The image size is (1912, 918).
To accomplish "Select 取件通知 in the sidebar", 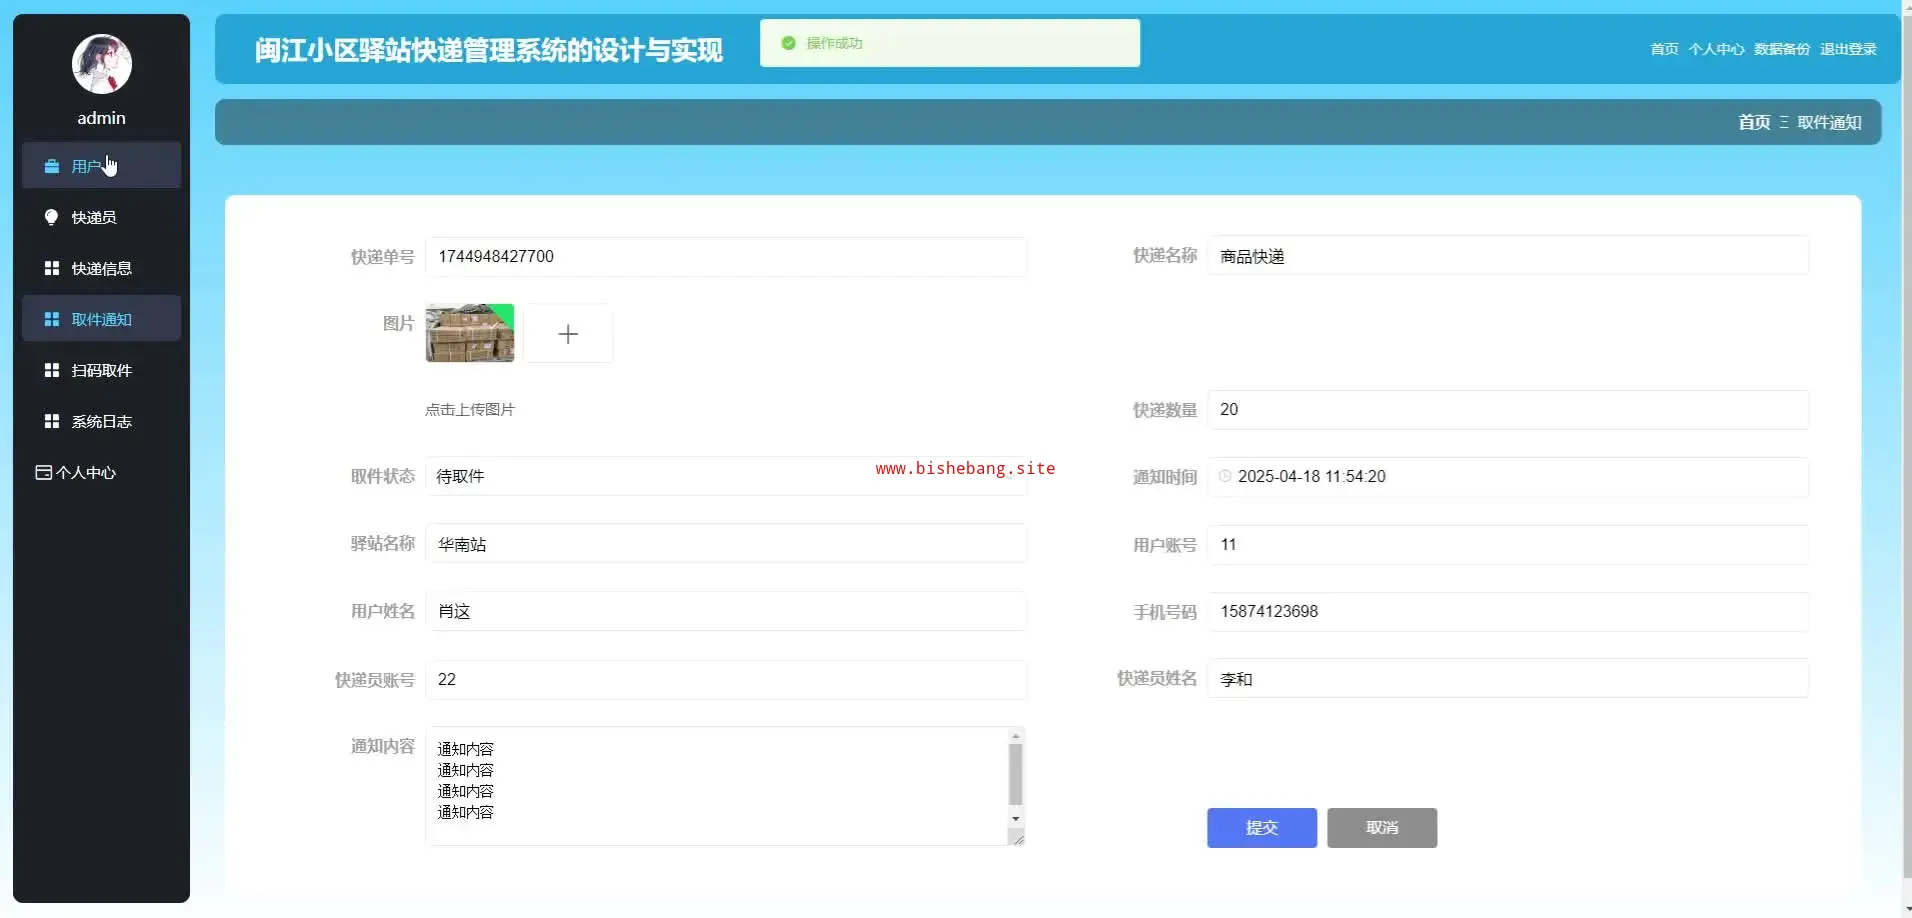I will (102, 319).
